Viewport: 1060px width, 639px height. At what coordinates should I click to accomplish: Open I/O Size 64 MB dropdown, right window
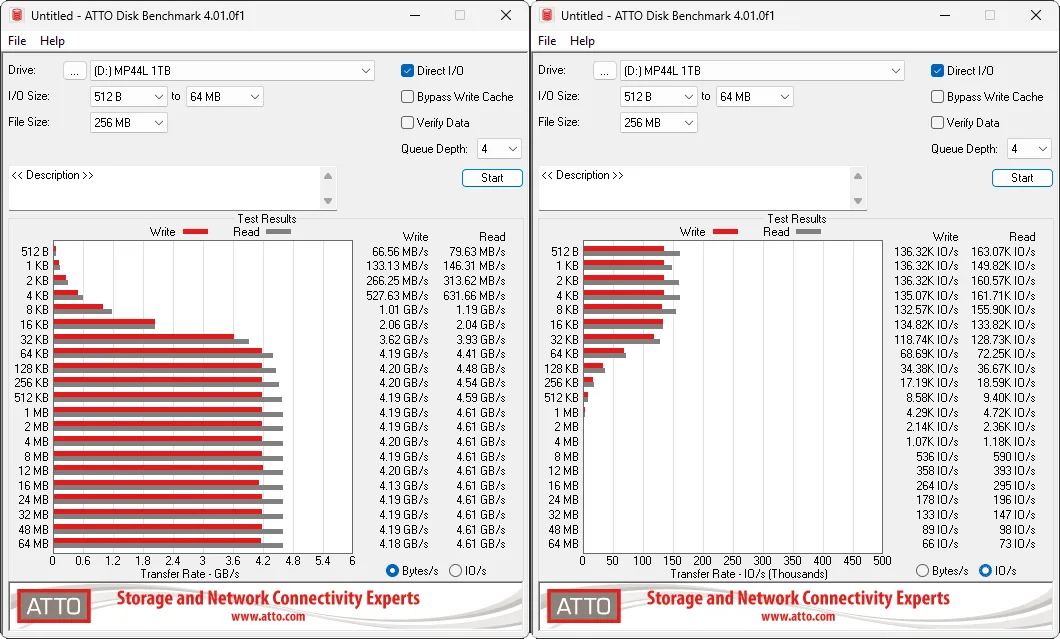(x=754, y=97)
